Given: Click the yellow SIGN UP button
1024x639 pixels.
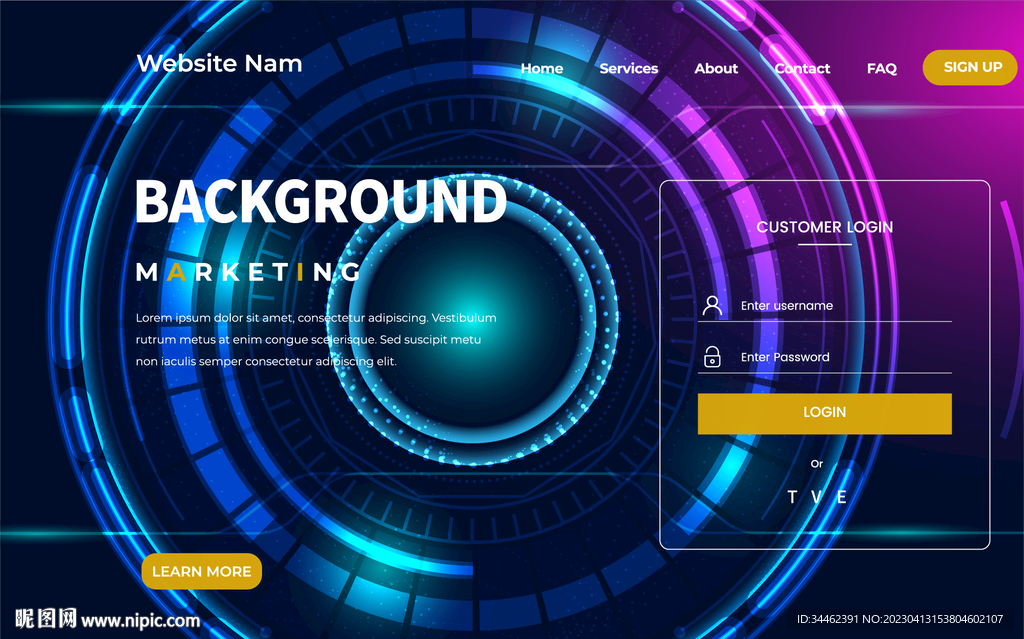Looking at the screenshot, I should point(970,67).
